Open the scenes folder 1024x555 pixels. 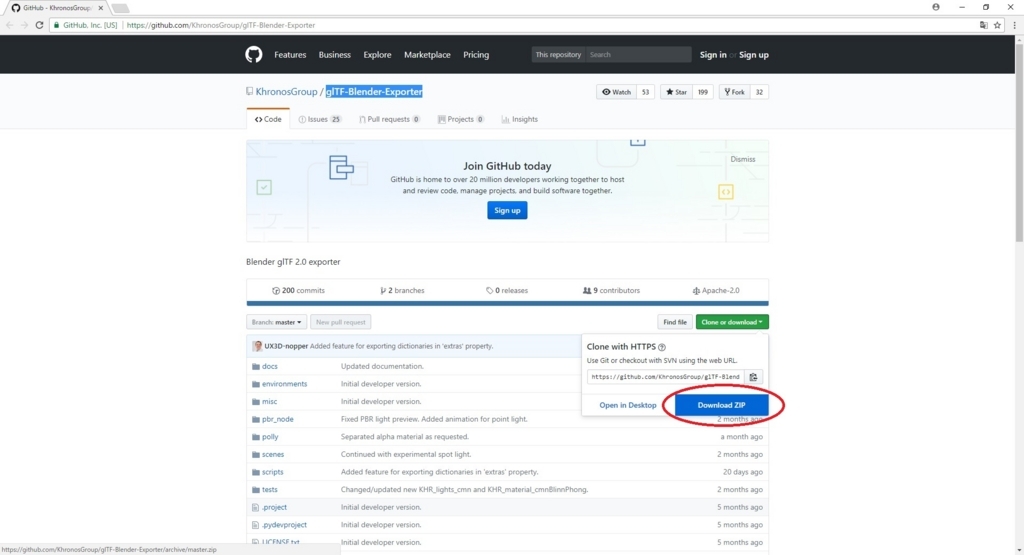click(x=273, y=454)
